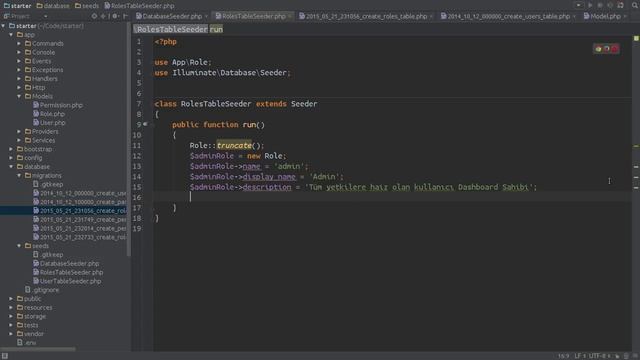640x360 pixels.
Task: Click the Search Everywhere magnifier icon
Action: click(x=636, y=5)
